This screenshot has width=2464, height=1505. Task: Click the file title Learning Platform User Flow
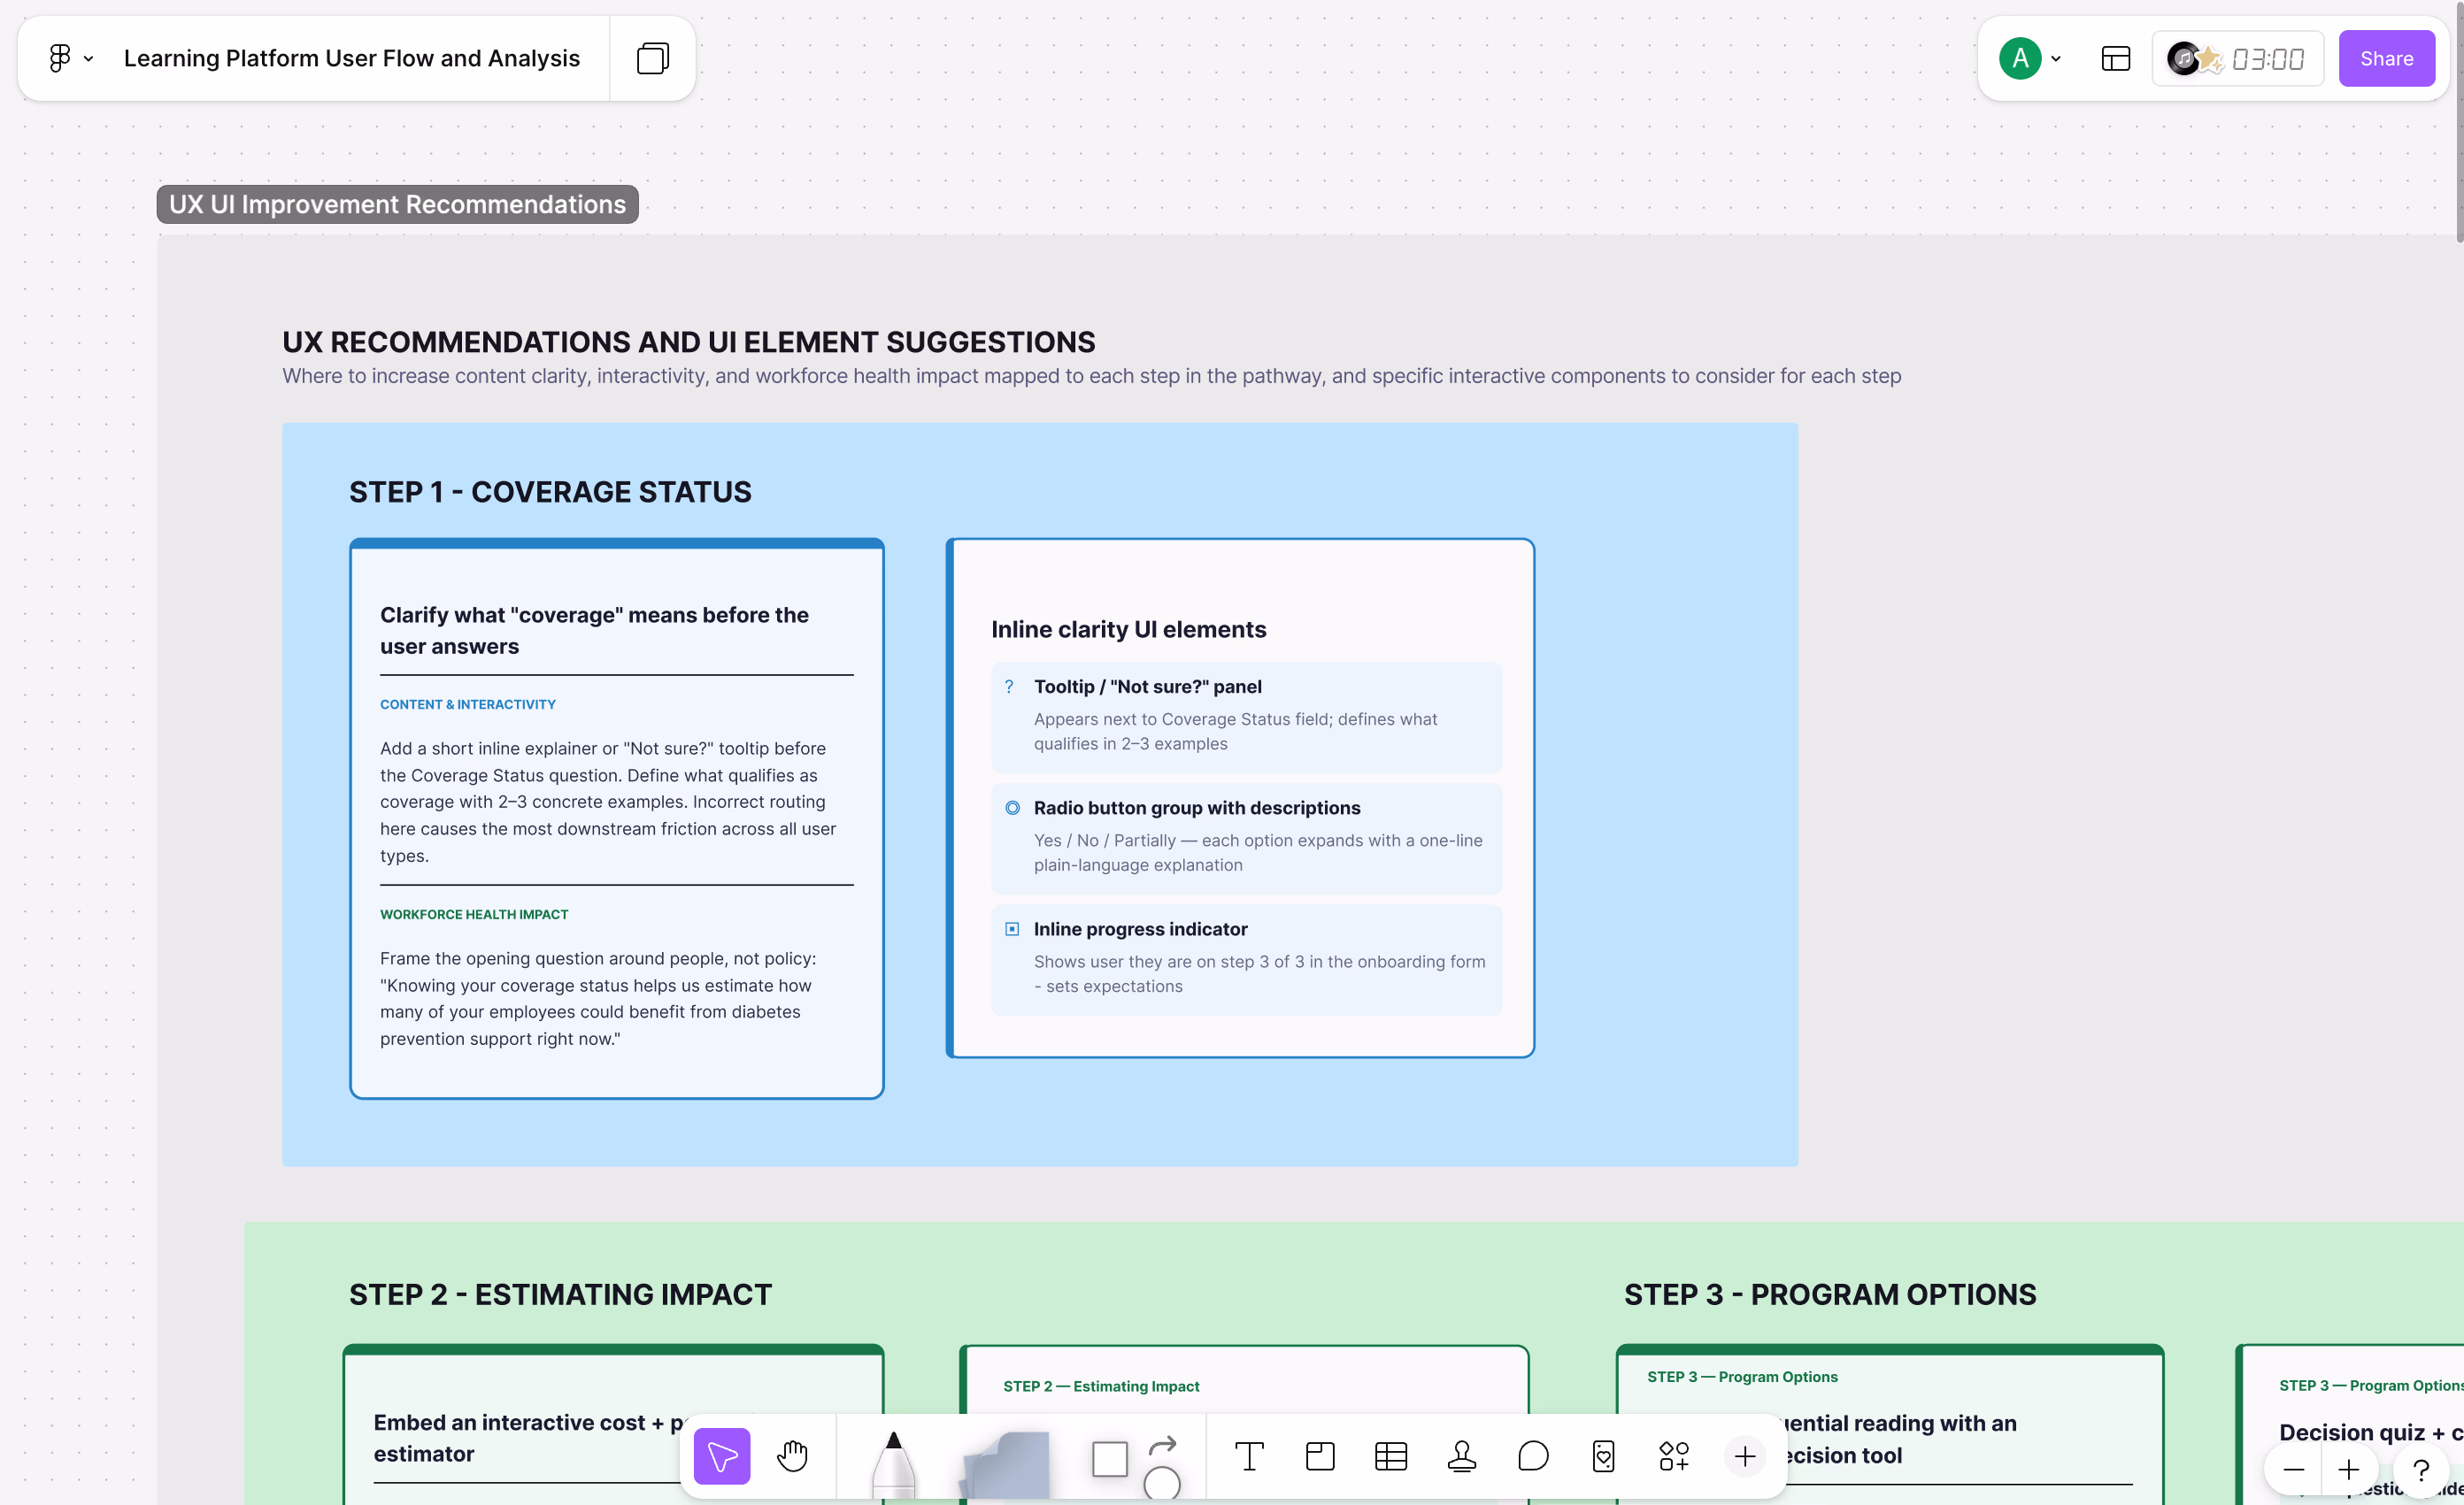click(351, 58)
